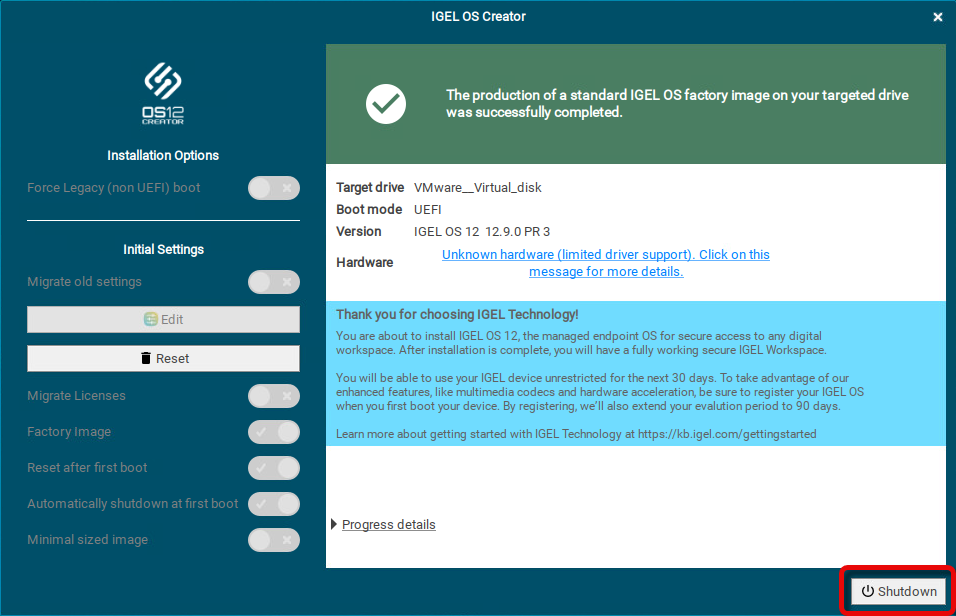
Task: Click the 'IGEL OS Creator' window title
Action: pyautogui.click(x=478, y=16)
